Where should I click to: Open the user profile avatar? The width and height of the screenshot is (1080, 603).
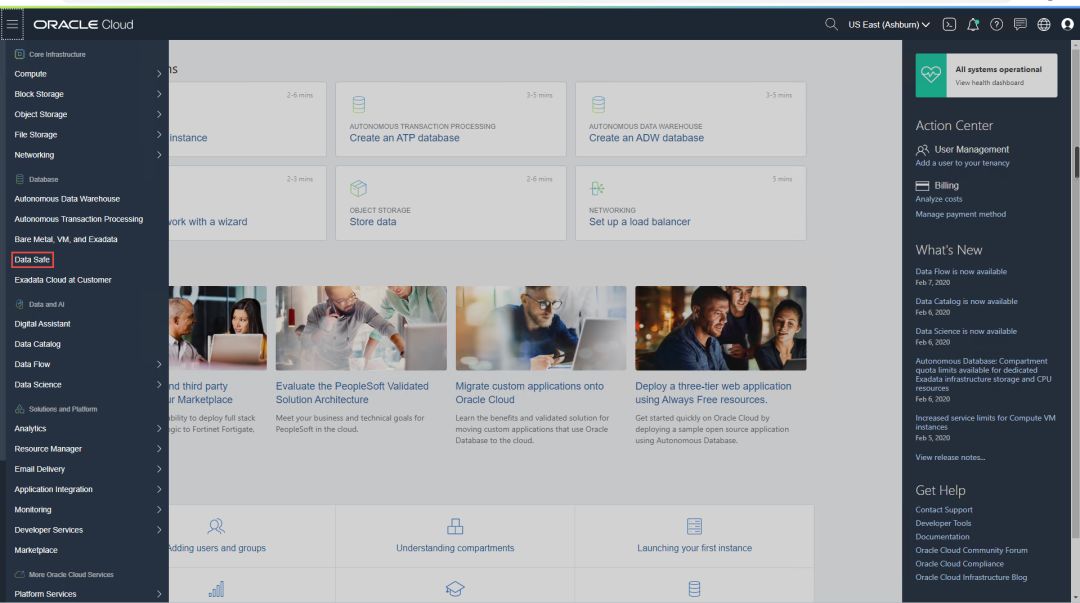[1067, 24]
